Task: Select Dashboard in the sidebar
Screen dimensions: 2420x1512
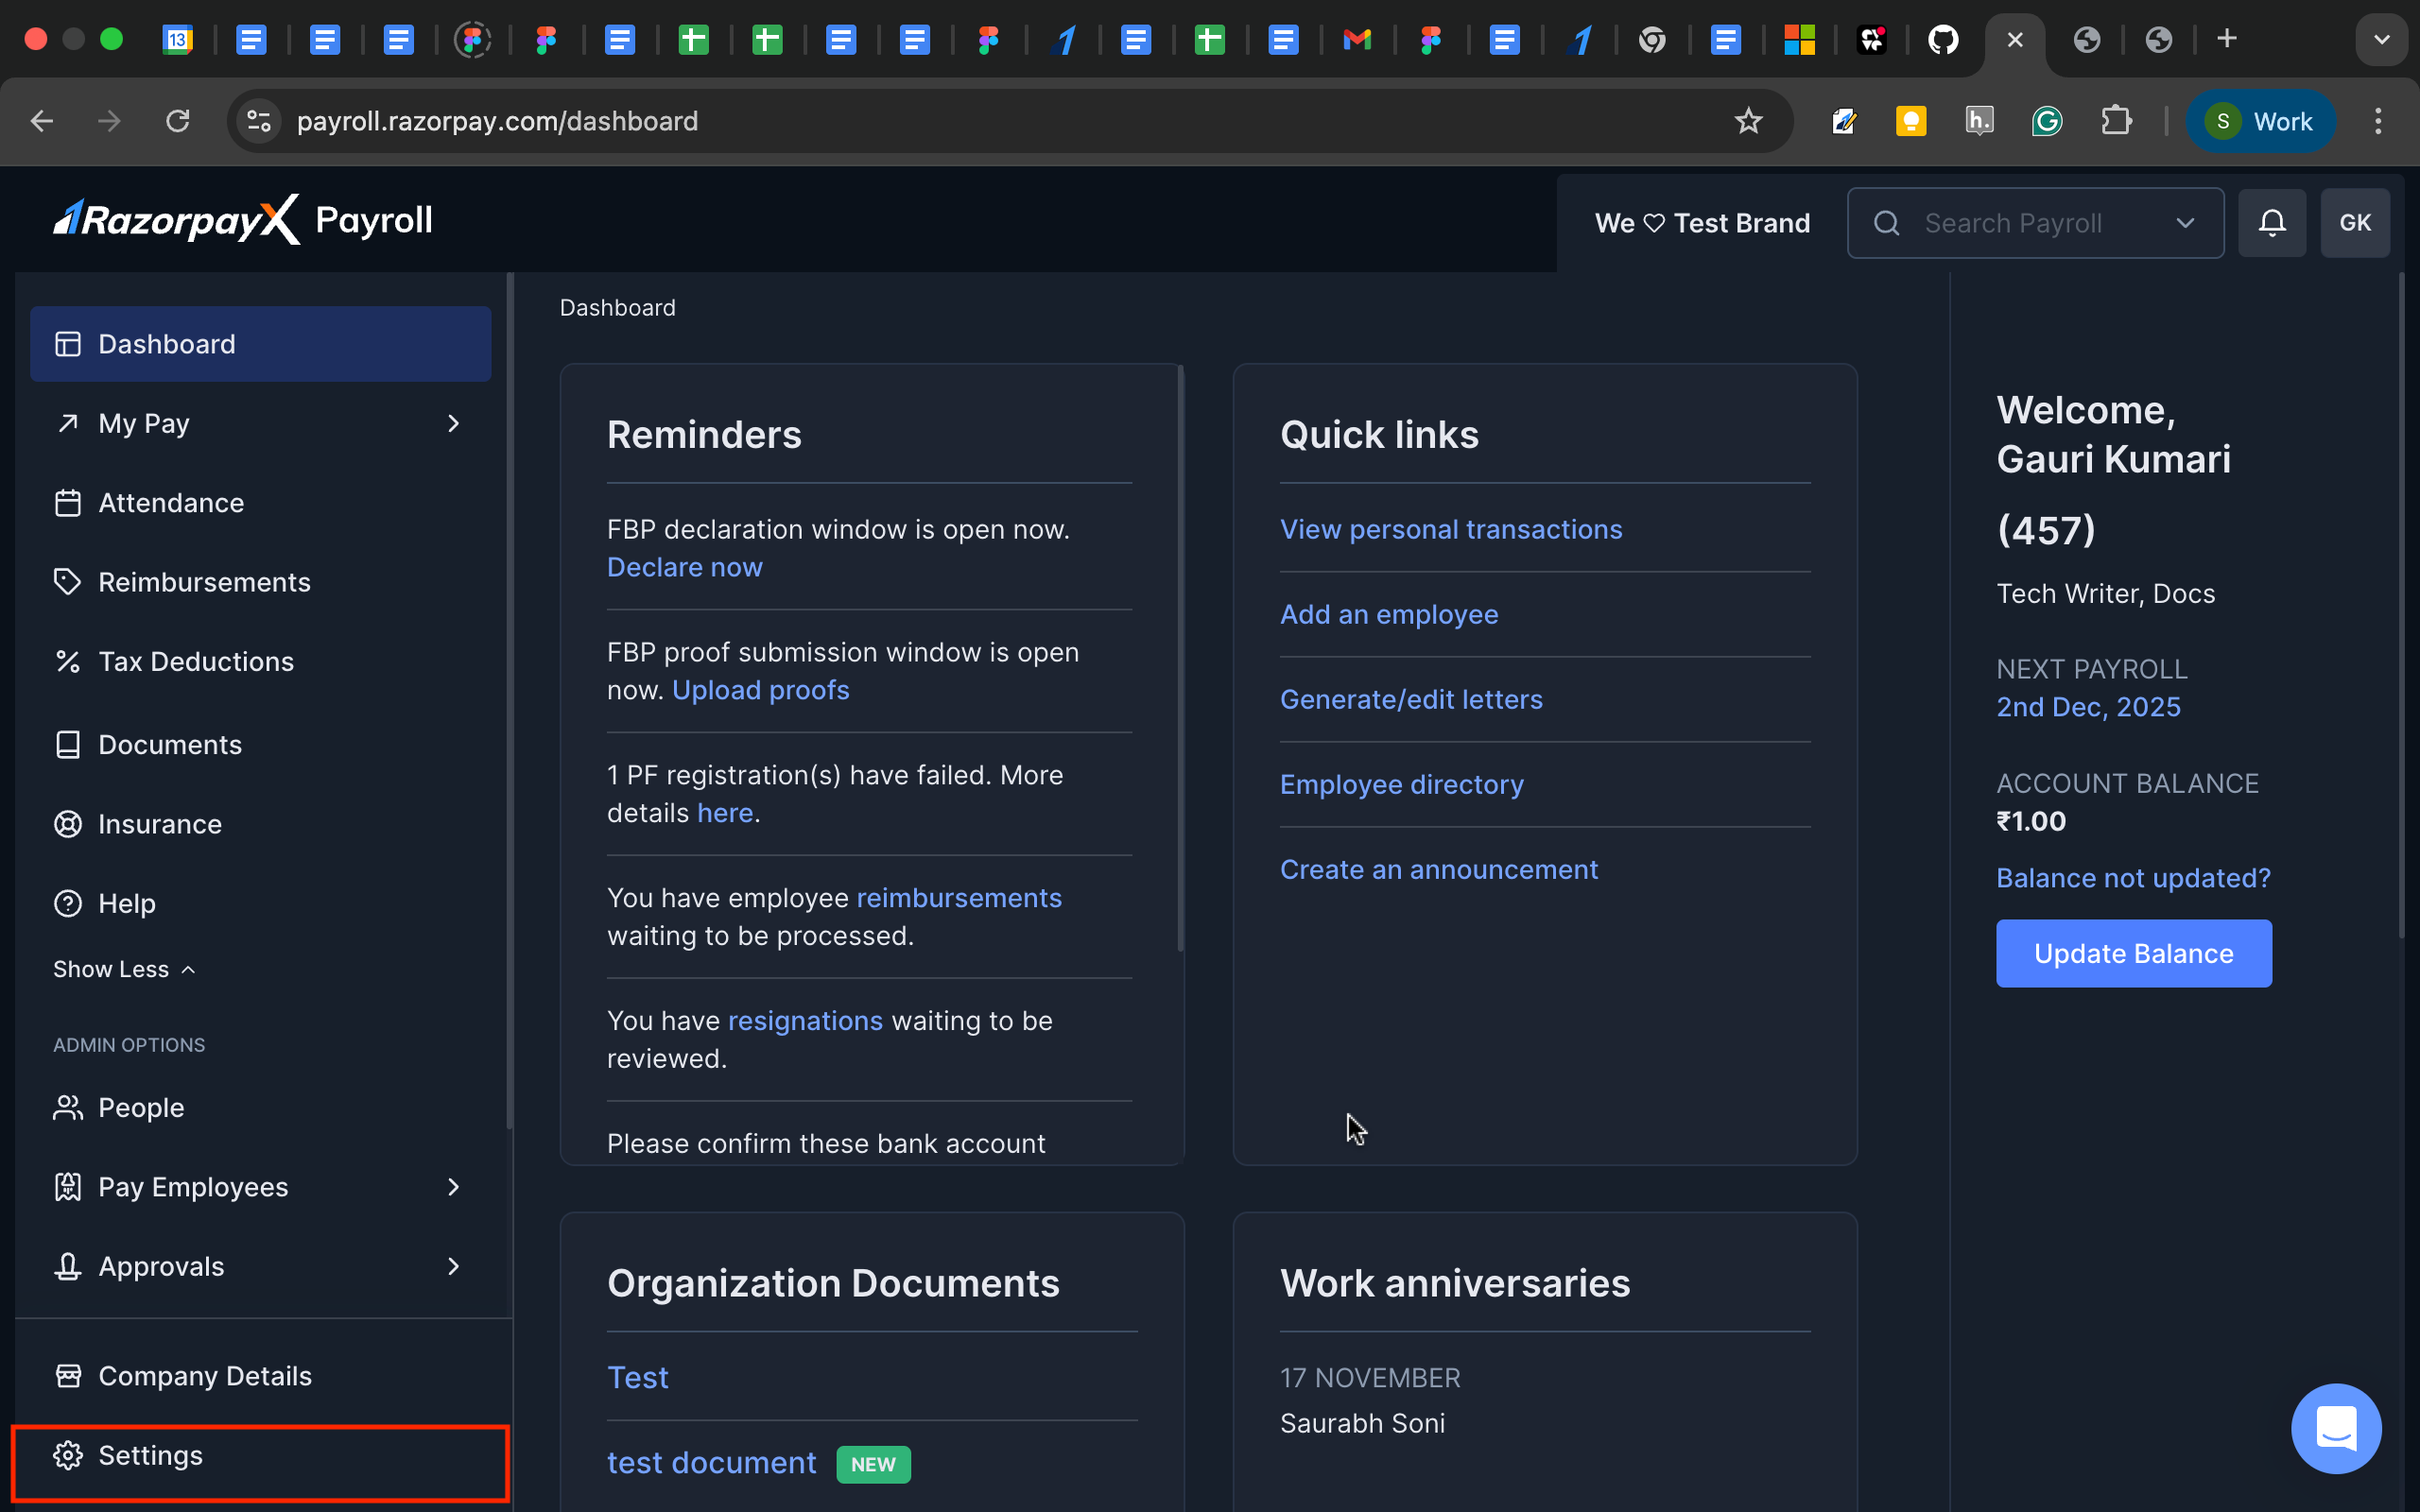Action: (260, 344)
